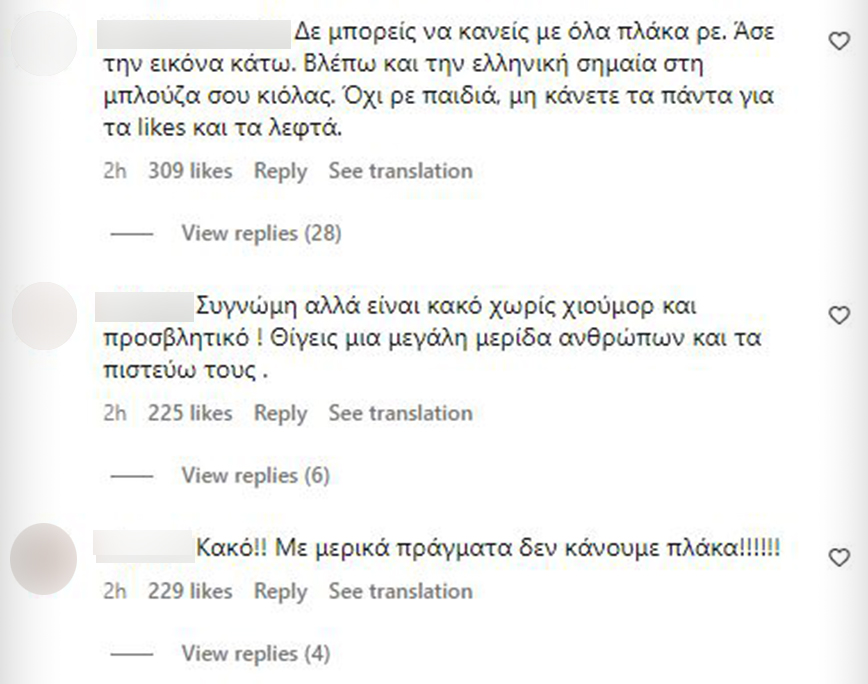Image resolution: width=868 pixels, height=684 pixels.
Task: Click the 2h timestamp on first comment
Action: 115,171
